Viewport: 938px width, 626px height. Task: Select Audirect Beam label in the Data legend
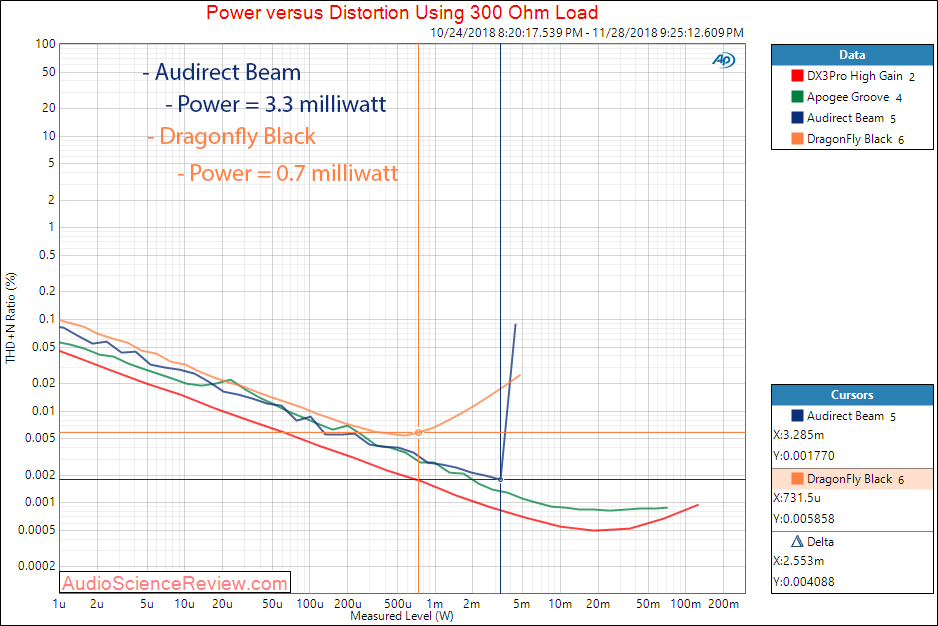coord(845,118)
